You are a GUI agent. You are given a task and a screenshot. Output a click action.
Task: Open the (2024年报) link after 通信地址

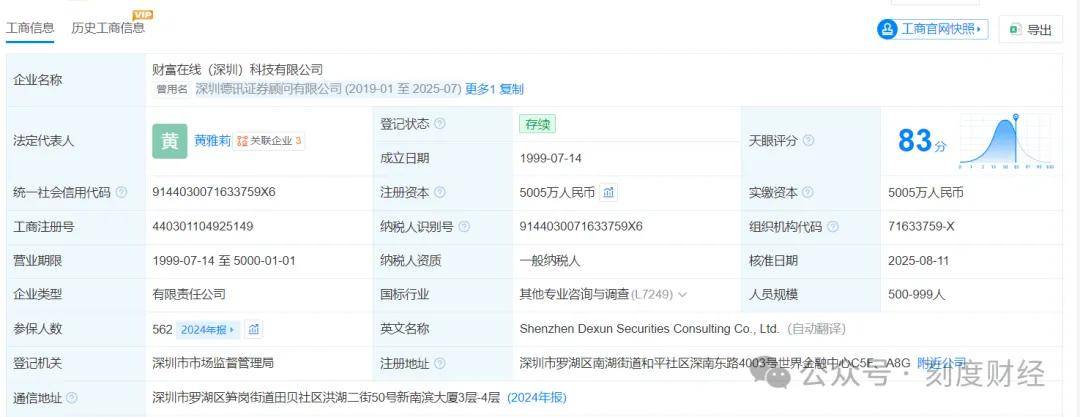[x=537, y=398]
